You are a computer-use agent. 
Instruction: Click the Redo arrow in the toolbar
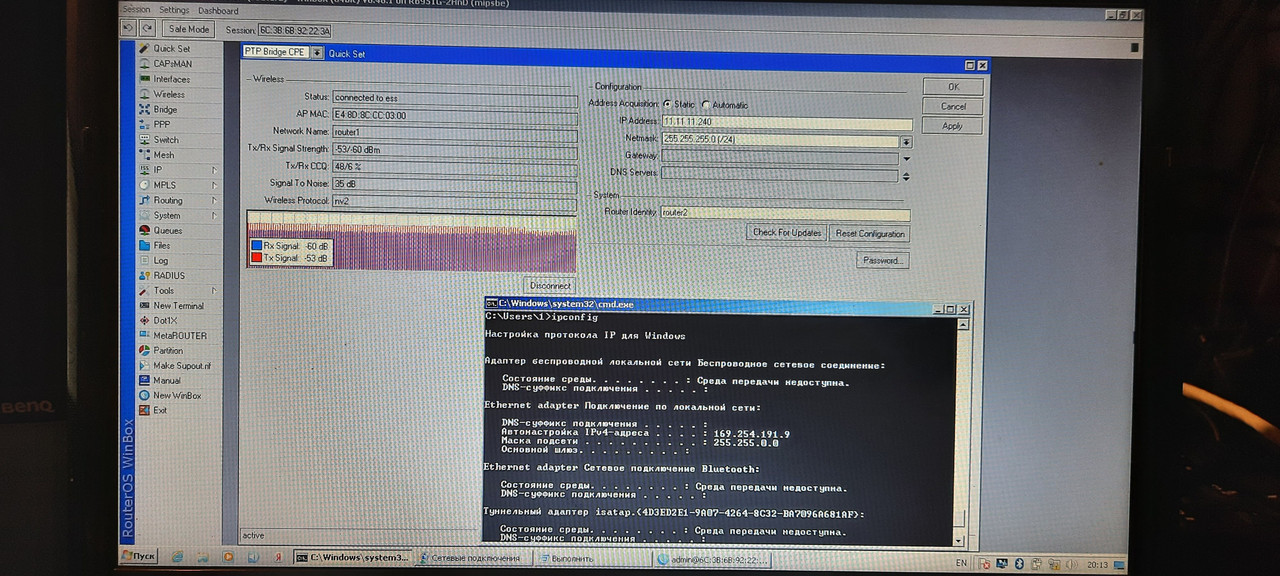(x=147, y=29)
